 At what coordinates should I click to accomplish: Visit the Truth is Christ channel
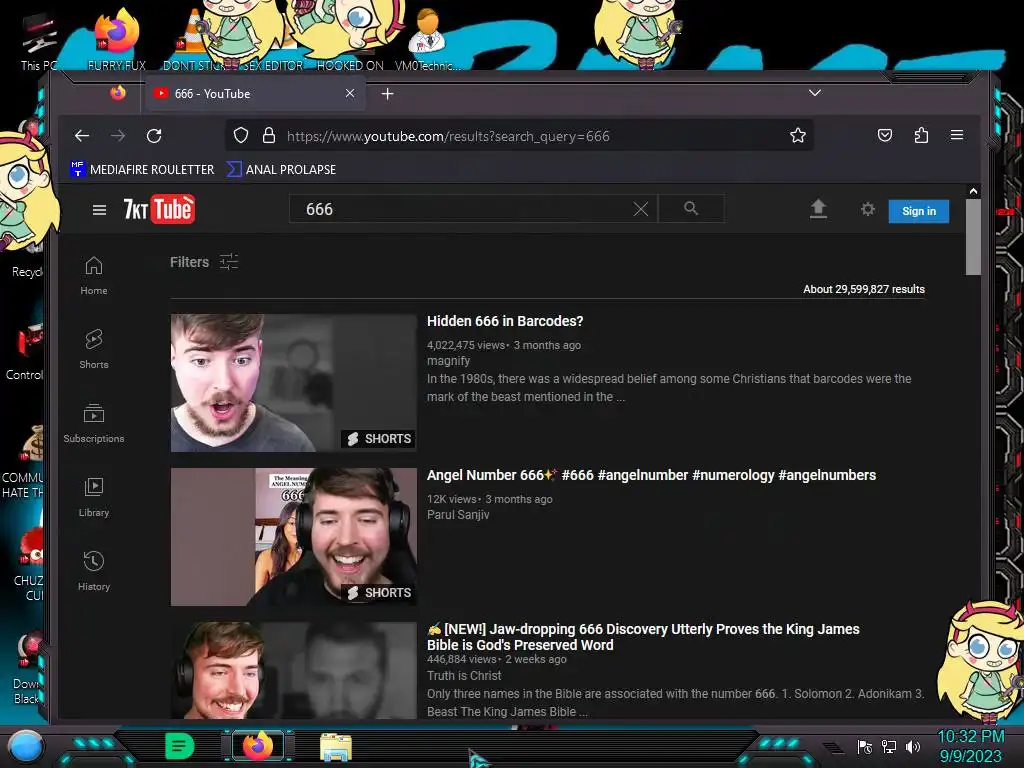click(464, 676)
